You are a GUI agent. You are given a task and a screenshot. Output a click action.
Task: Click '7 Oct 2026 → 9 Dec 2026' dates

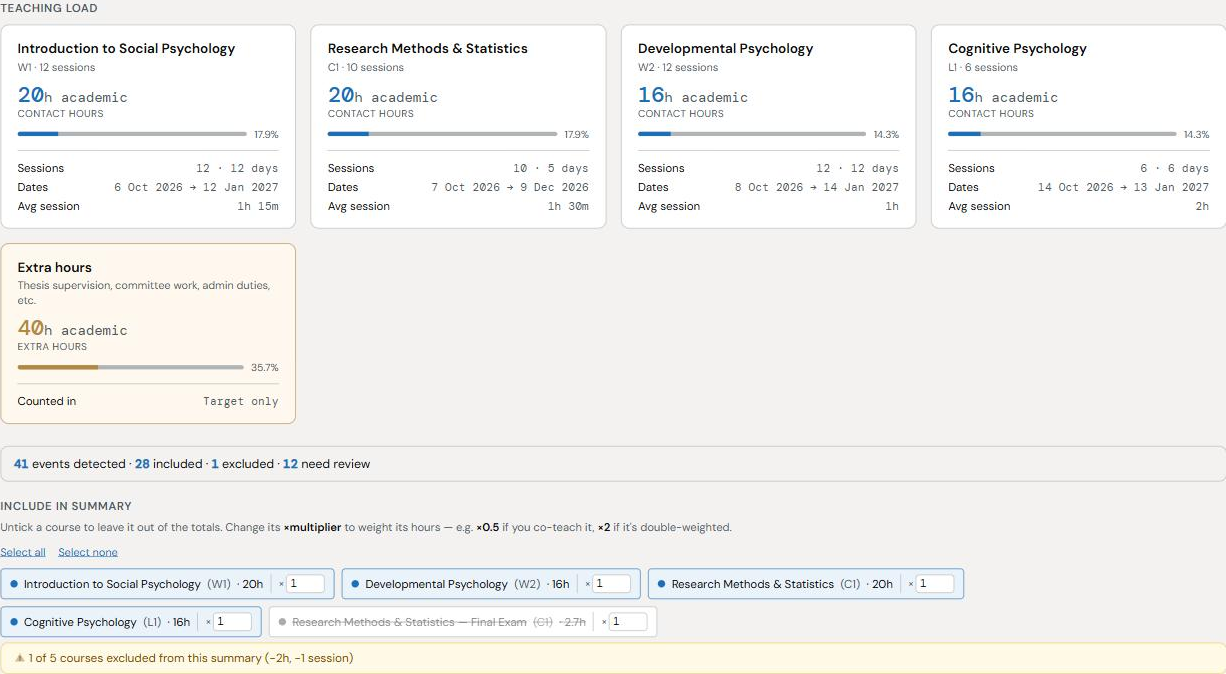click(x=510, y=187)
